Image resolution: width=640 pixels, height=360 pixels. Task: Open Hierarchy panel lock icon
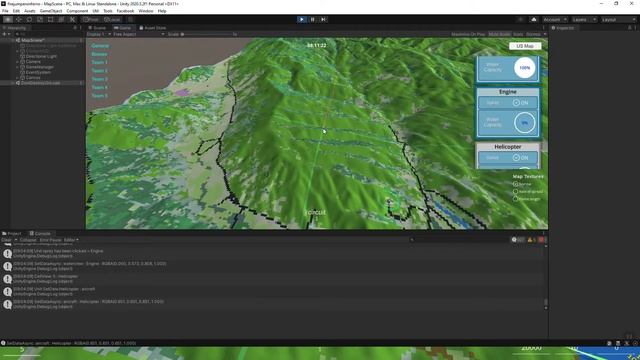click(75, 28)
